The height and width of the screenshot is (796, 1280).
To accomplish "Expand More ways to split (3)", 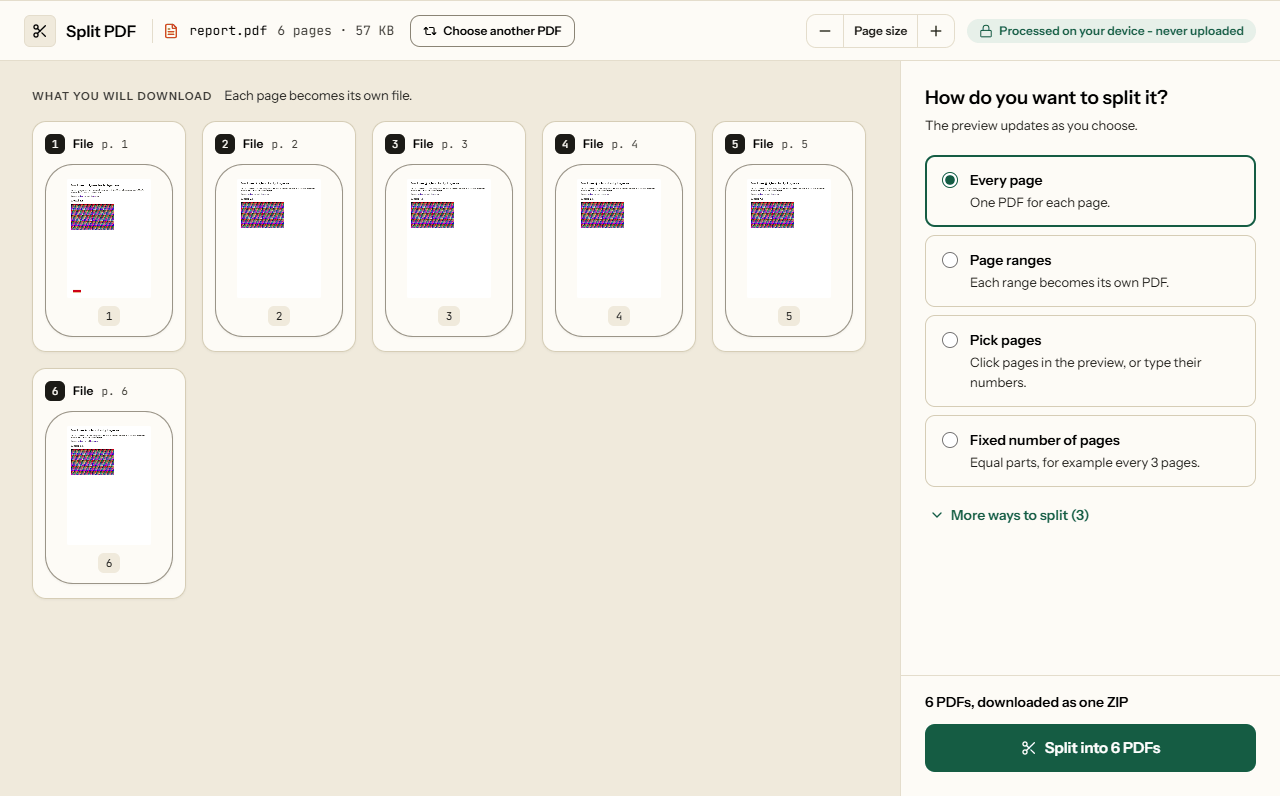I will tap(1010, 515).
